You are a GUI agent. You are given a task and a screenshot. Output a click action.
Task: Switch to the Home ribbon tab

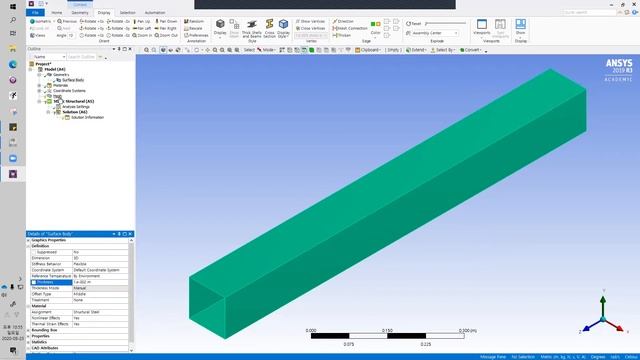57,13
